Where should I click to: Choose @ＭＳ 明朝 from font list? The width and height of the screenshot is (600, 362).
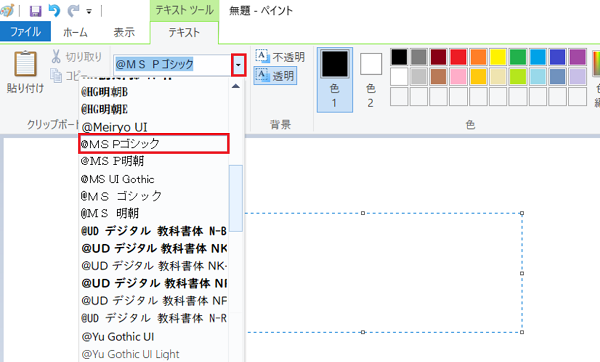153,213
